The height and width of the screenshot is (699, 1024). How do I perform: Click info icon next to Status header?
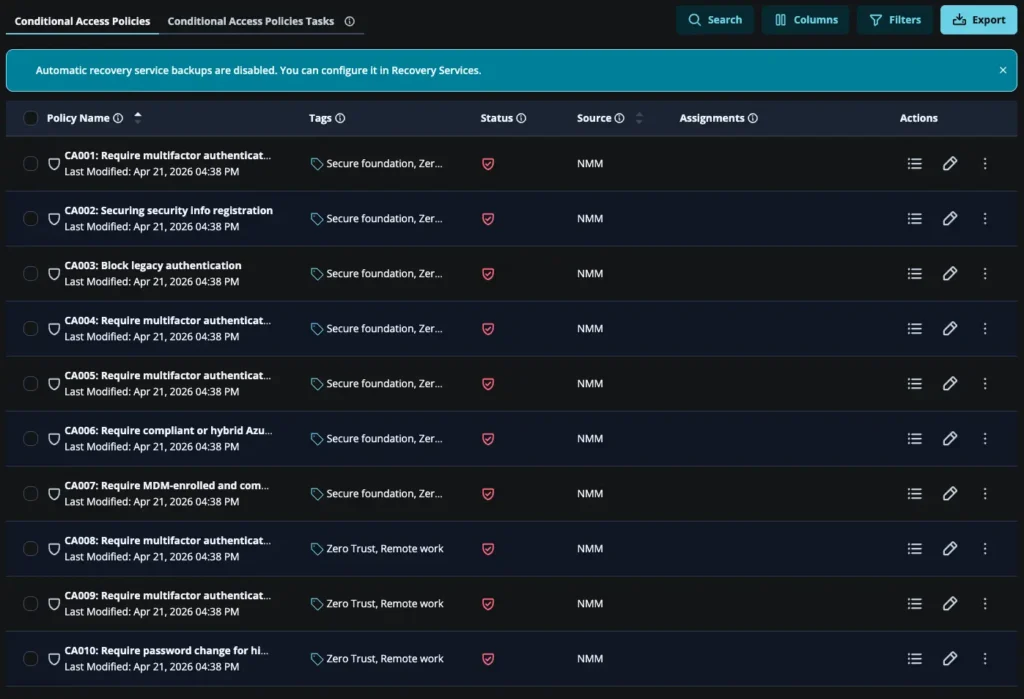521,118
